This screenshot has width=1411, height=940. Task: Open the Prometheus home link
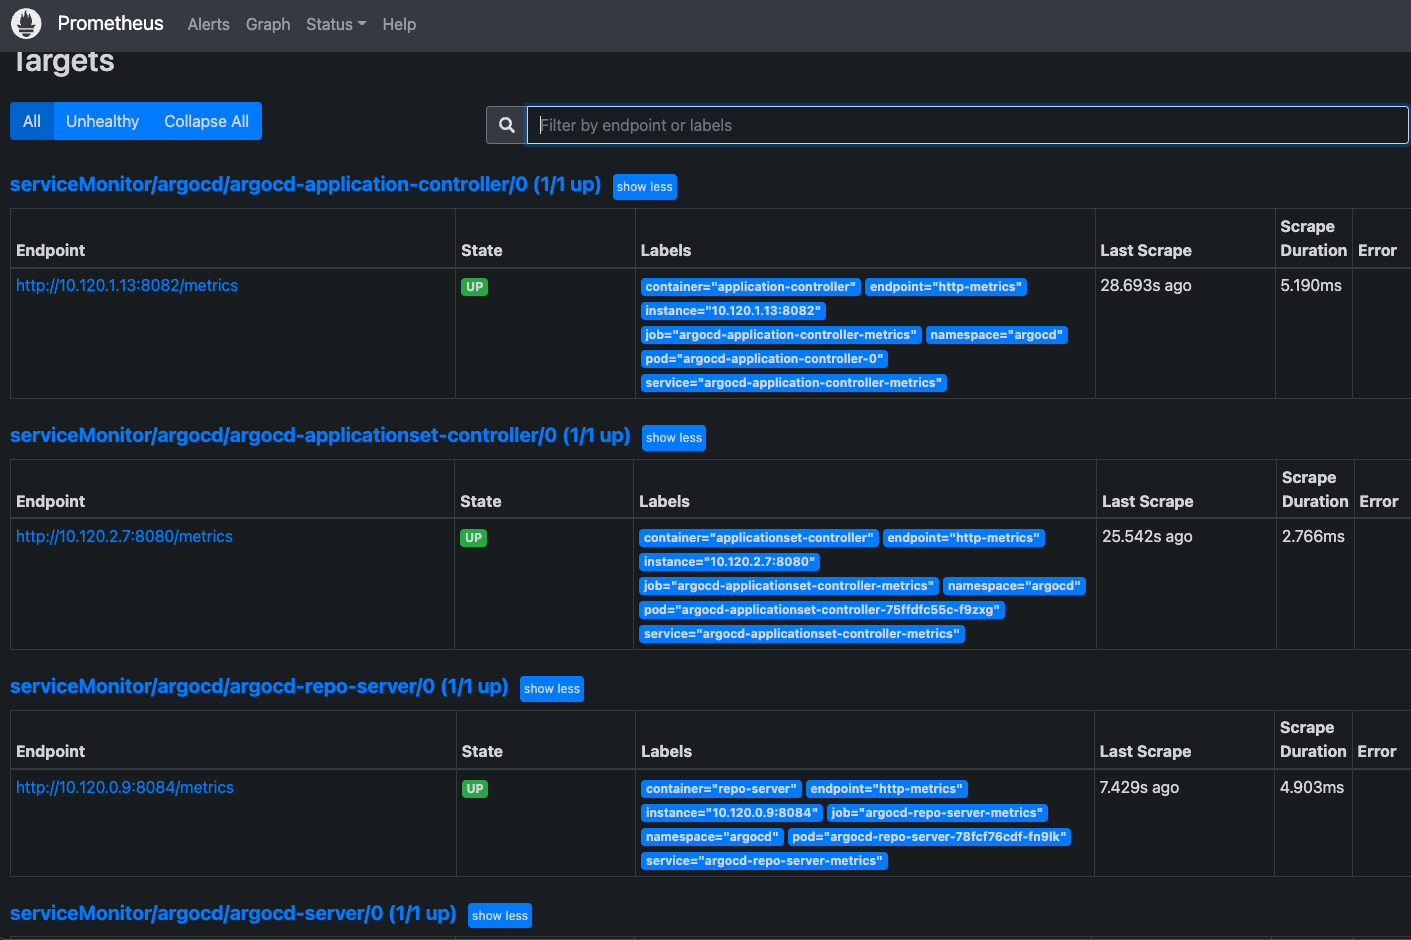(x=110, y=23)
